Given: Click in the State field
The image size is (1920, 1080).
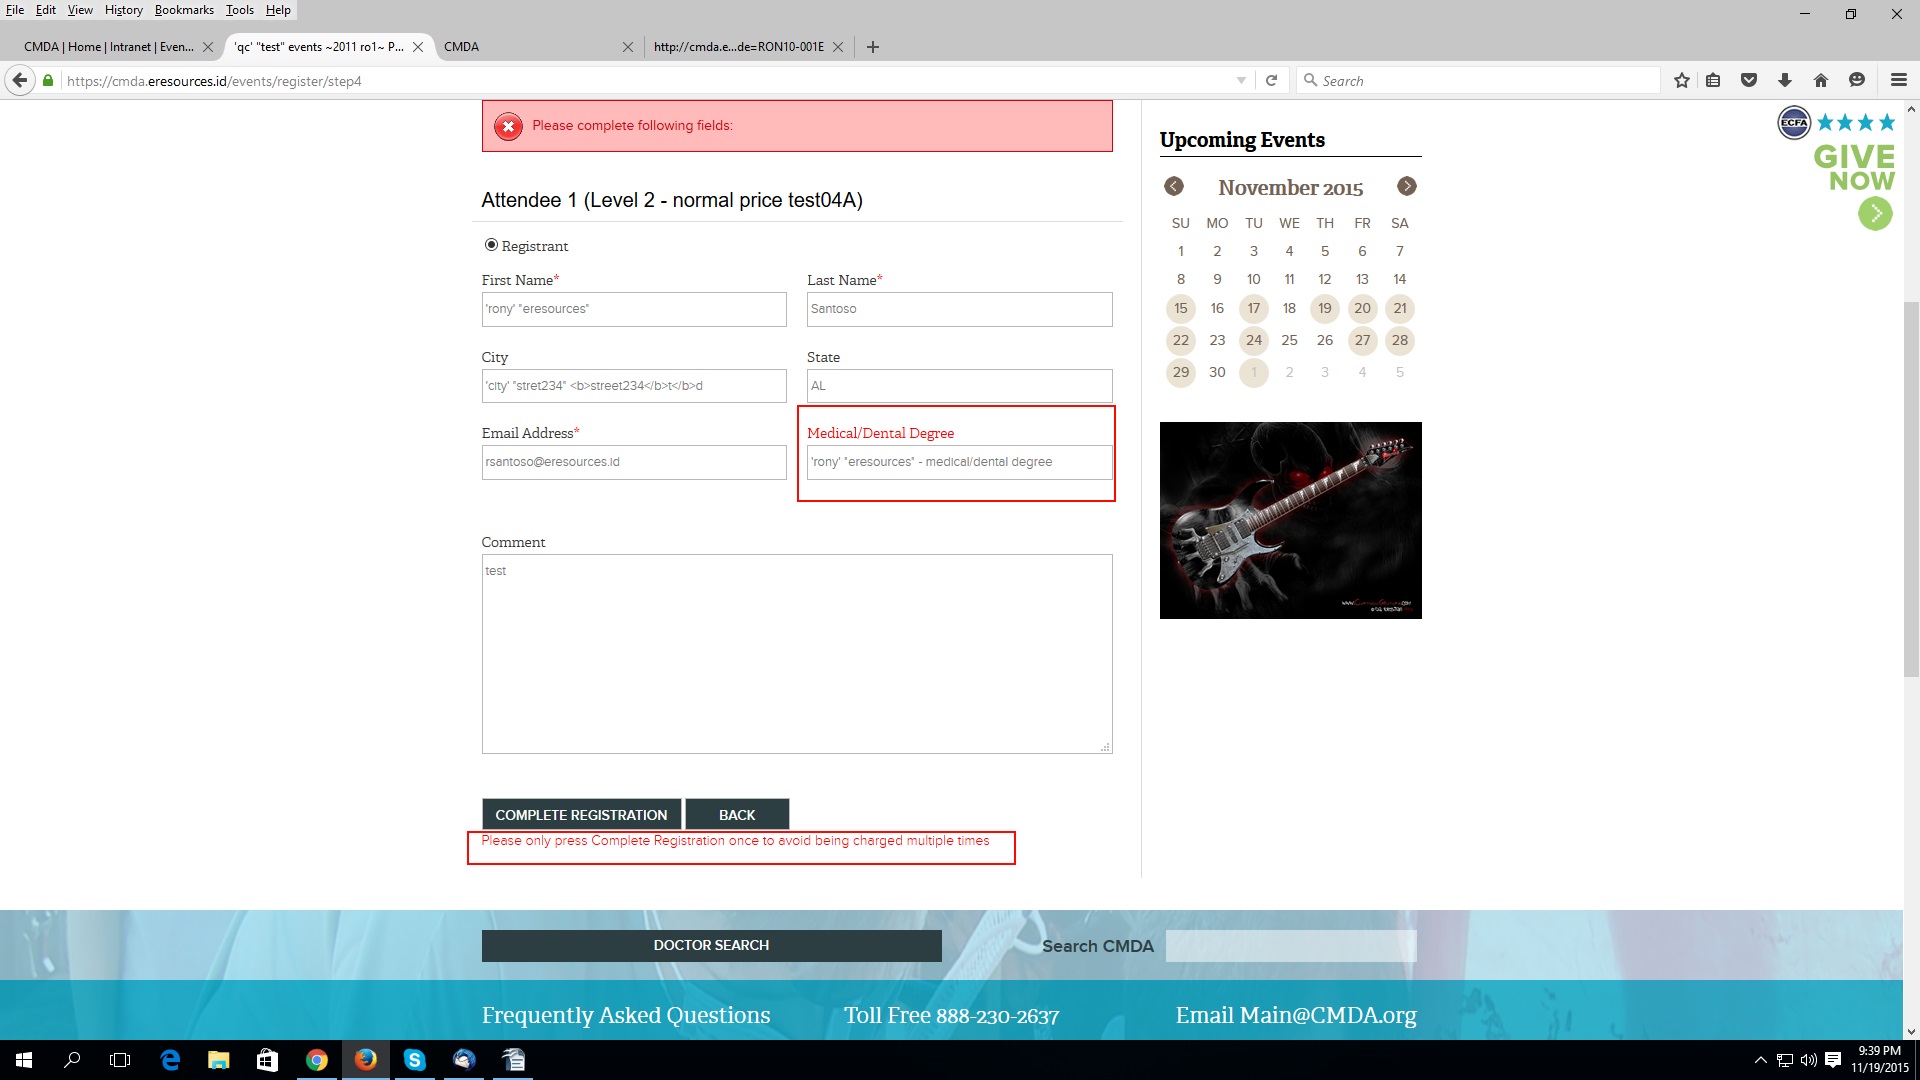Looking at the screenshot, I should (x=959, y=386).
